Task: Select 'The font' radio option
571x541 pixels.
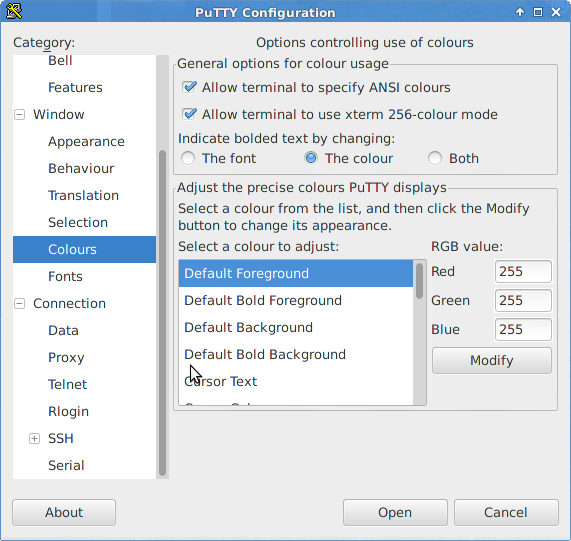Action: [188, 158]
